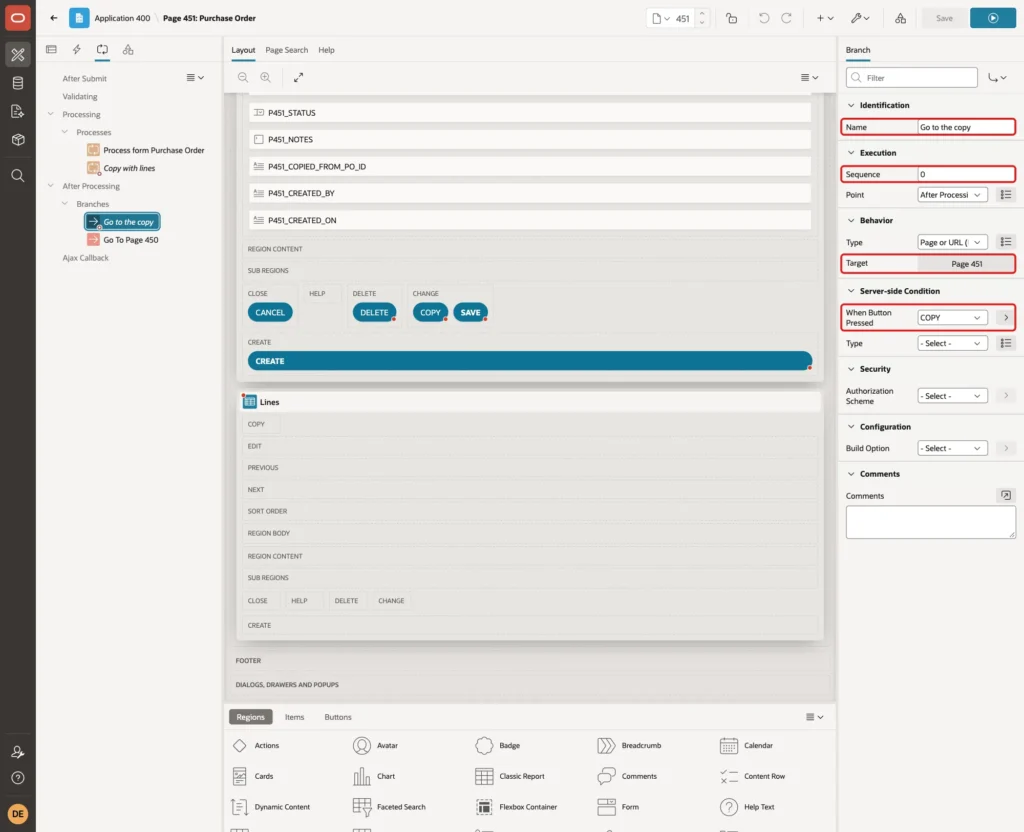The width and height of the screenshot is (1024, 832).
Task: Expand the layout to full screen
Action: coord(298,77)
